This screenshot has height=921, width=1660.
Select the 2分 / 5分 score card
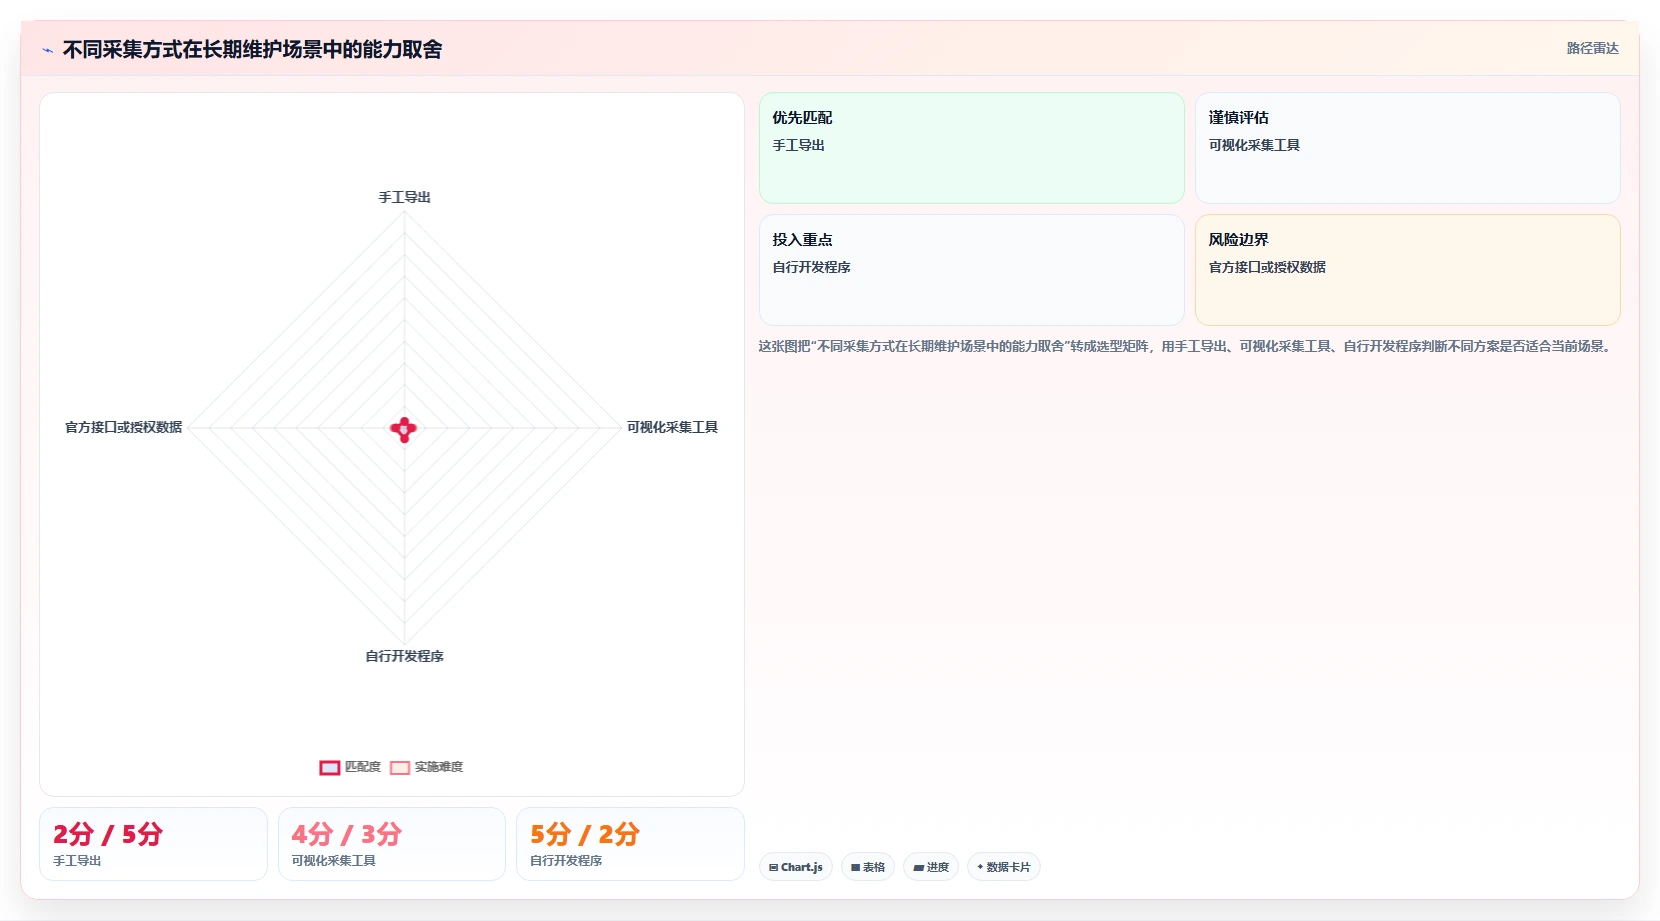coord(153,844)
